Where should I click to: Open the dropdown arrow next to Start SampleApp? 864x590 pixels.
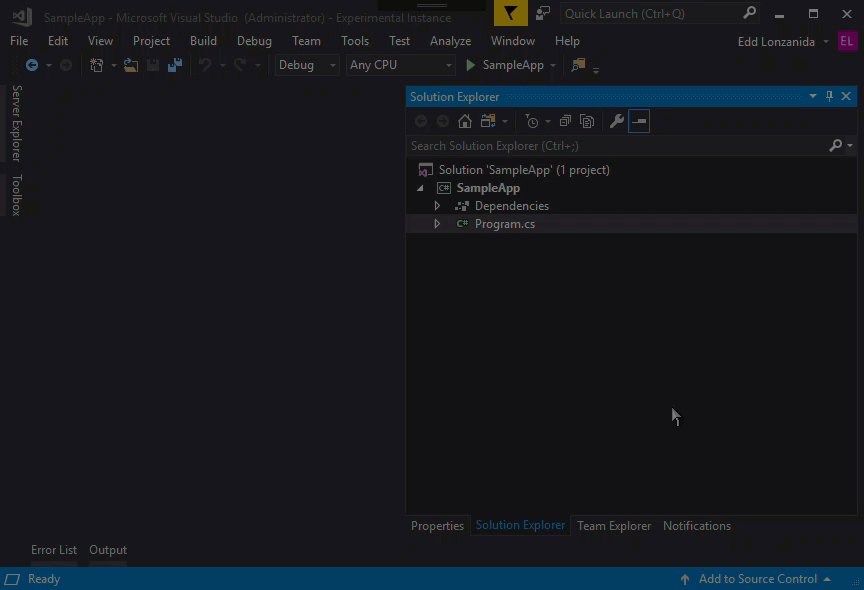tap(553, 66)
